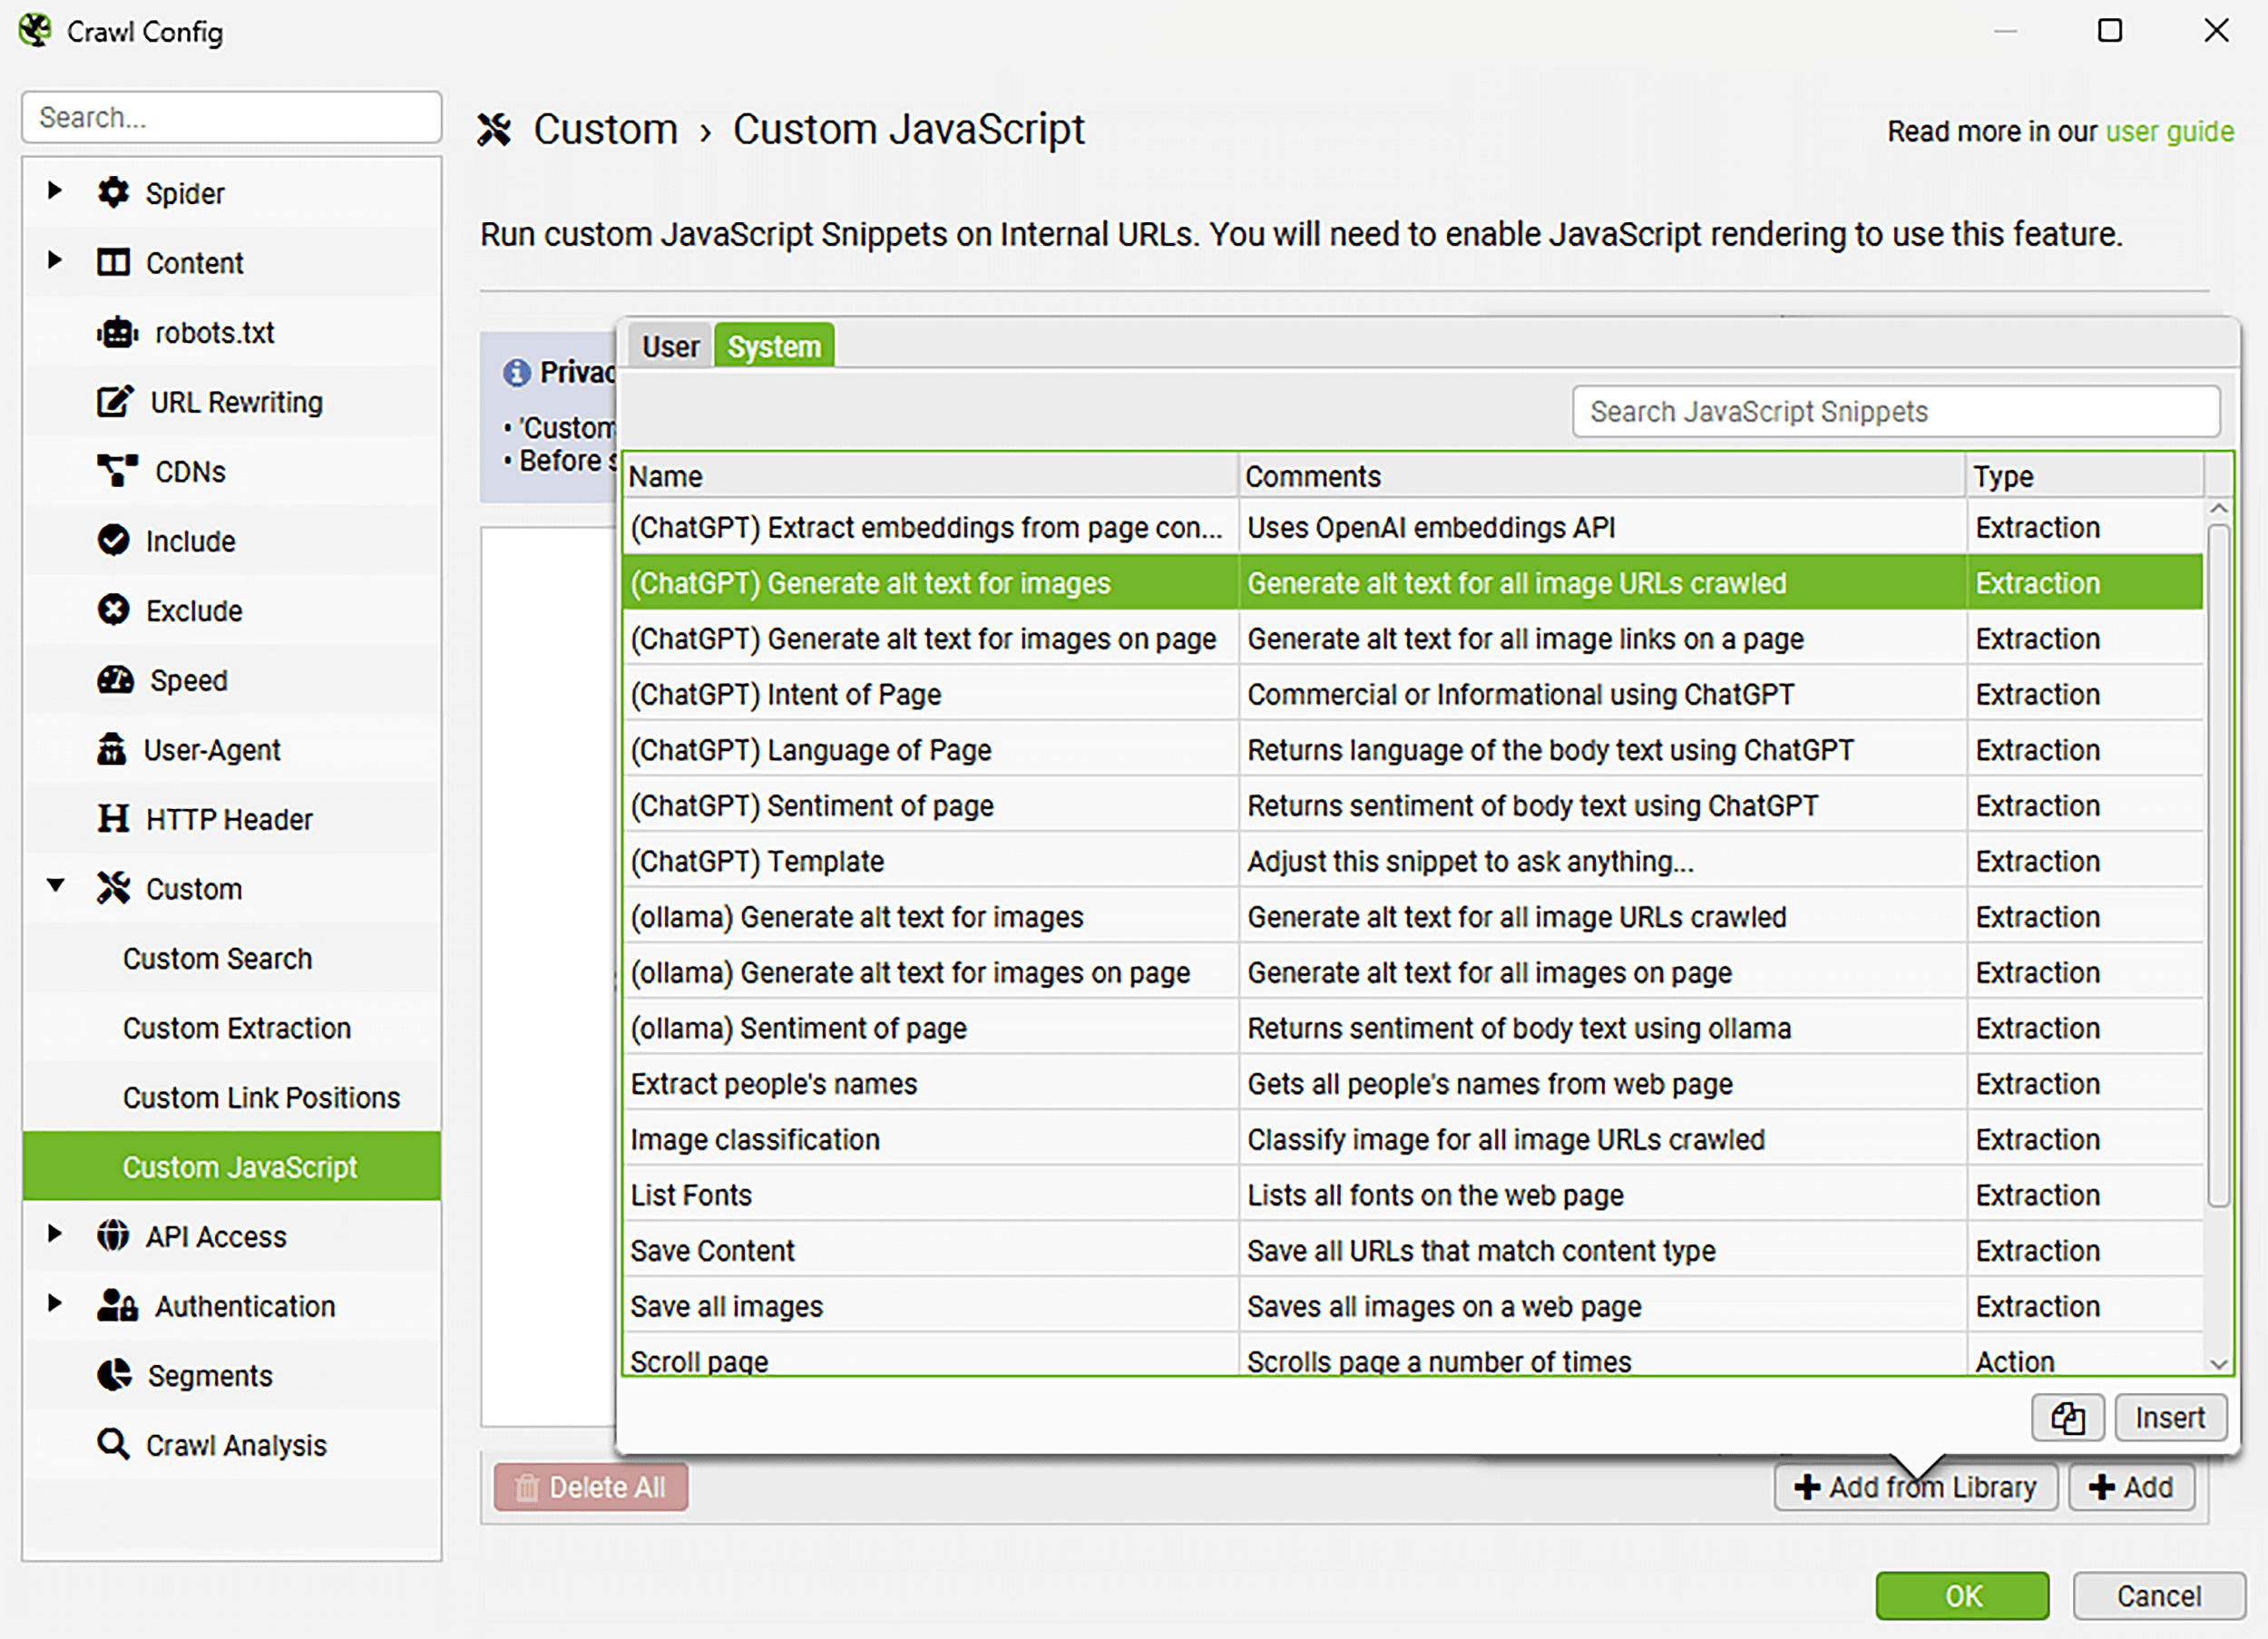Select '(ollama) Sentiment of page' snippet

(1414, 1028)
